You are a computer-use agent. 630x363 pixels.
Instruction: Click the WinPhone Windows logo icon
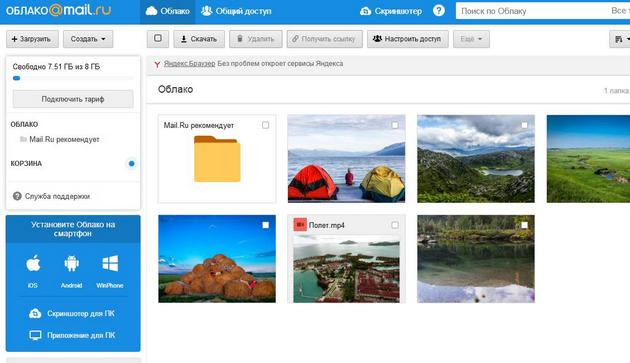[x=110, y=264]
